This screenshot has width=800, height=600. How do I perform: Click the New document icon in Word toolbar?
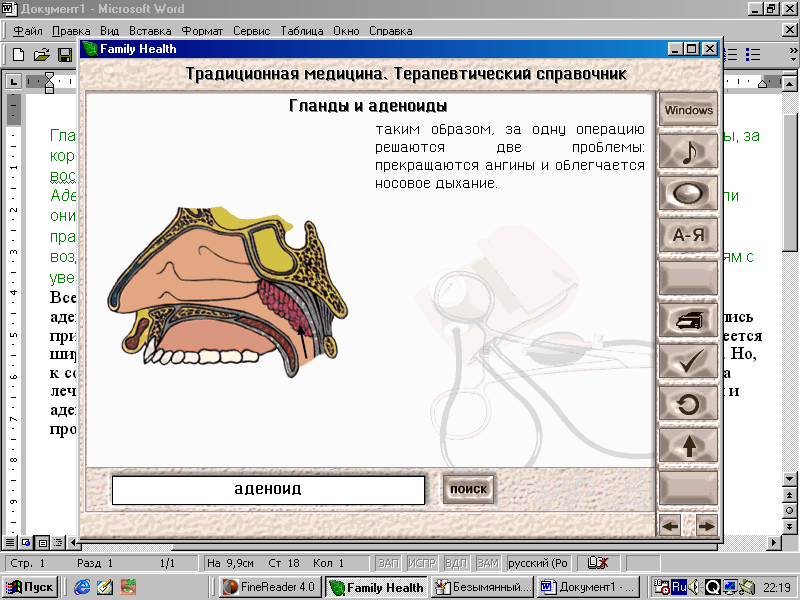pyautogui.click(x=19, y=54)
